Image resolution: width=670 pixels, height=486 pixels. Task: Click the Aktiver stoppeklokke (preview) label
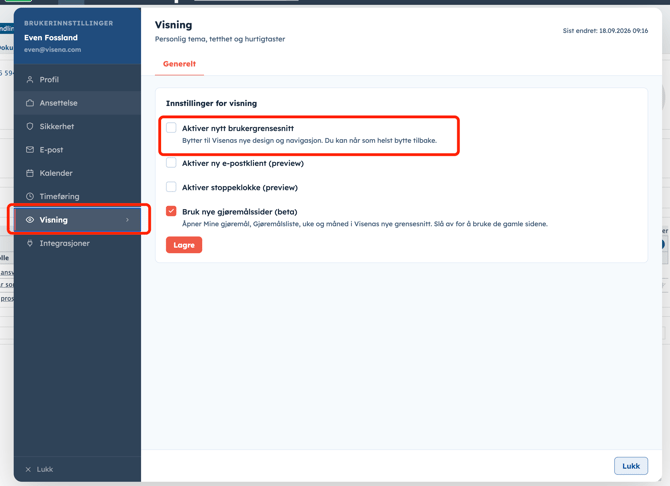click(240, 188)
